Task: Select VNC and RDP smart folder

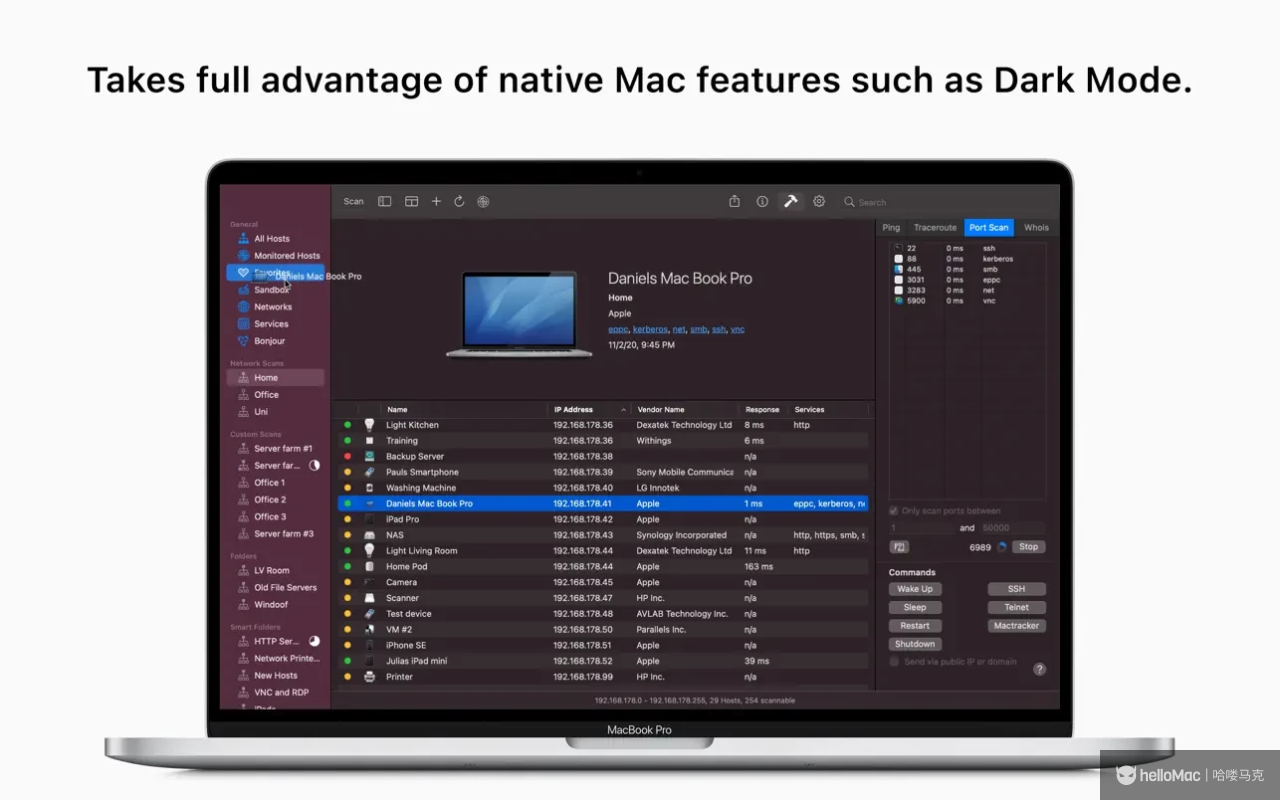Action: pyautogui.click(x=275, y=693)
